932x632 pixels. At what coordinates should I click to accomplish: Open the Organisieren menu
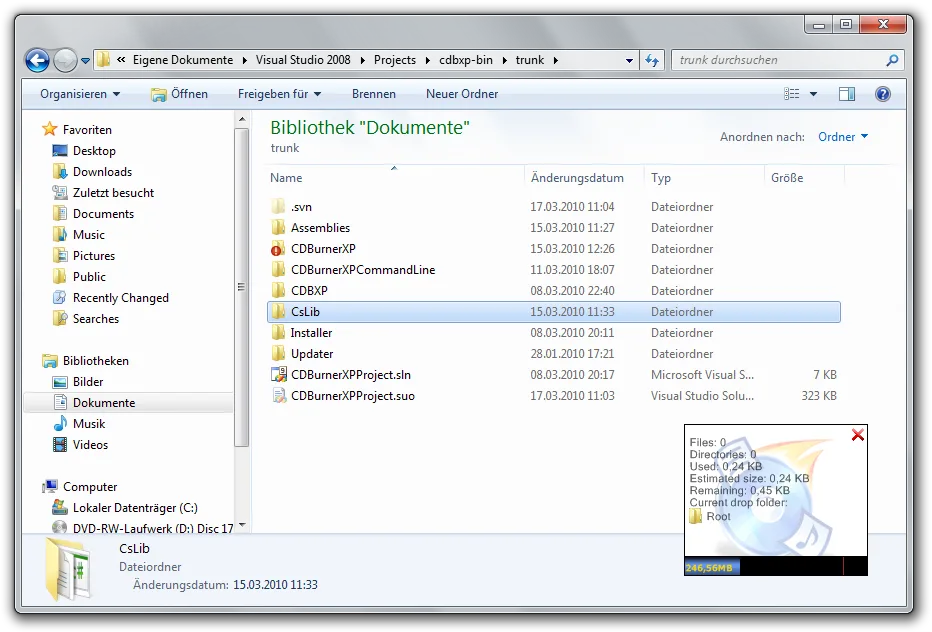(80, 94)
